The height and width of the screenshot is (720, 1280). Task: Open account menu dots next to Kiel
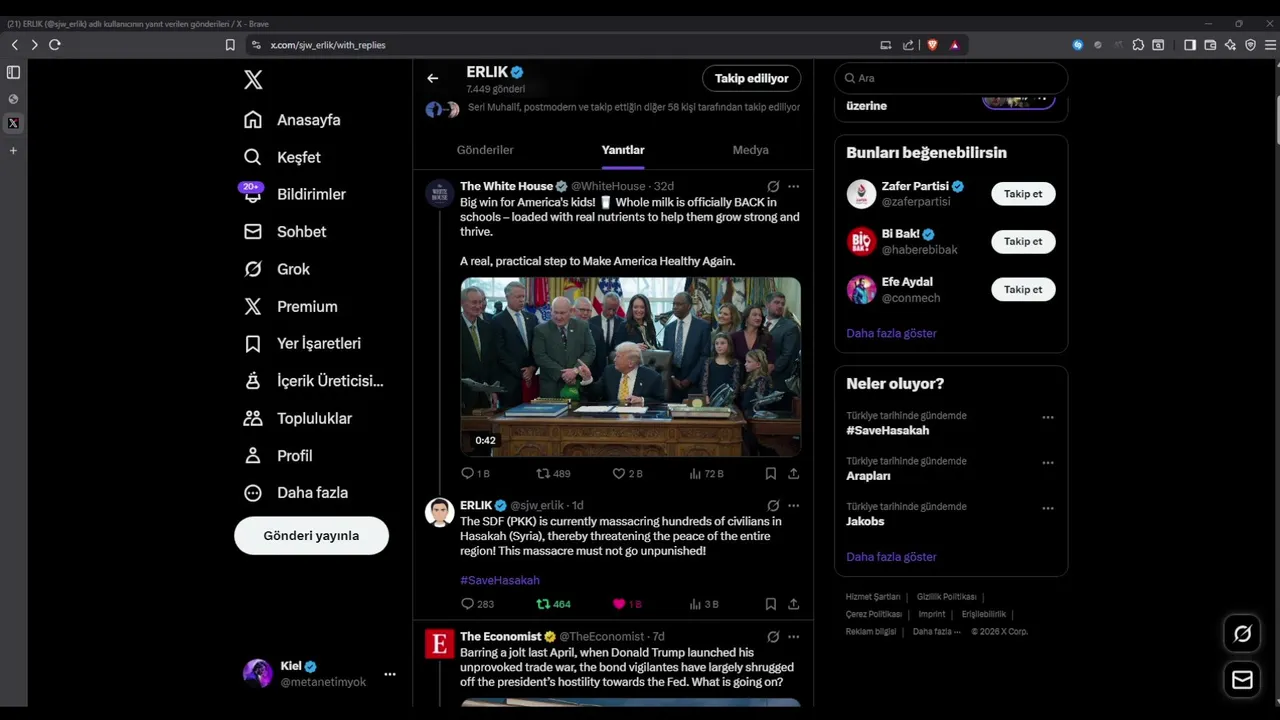(390, 674)
